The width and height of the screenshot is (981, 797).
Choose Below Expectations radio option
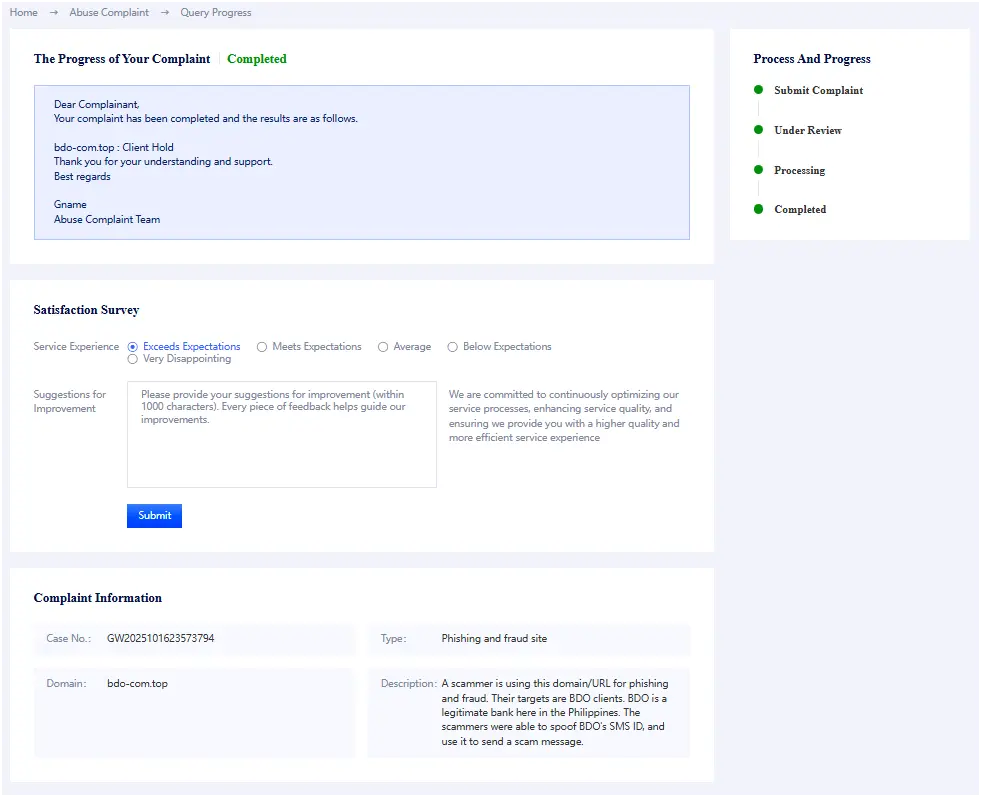[x=452, y=347]
